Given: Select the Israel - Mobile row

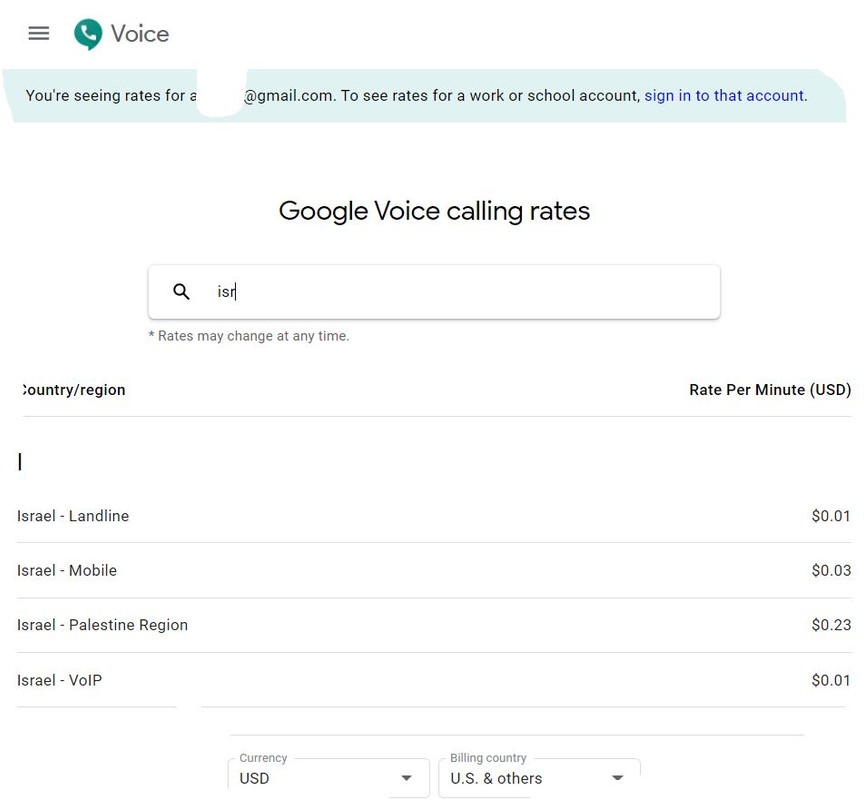Looking at the screenshot, I should [434, 570].
